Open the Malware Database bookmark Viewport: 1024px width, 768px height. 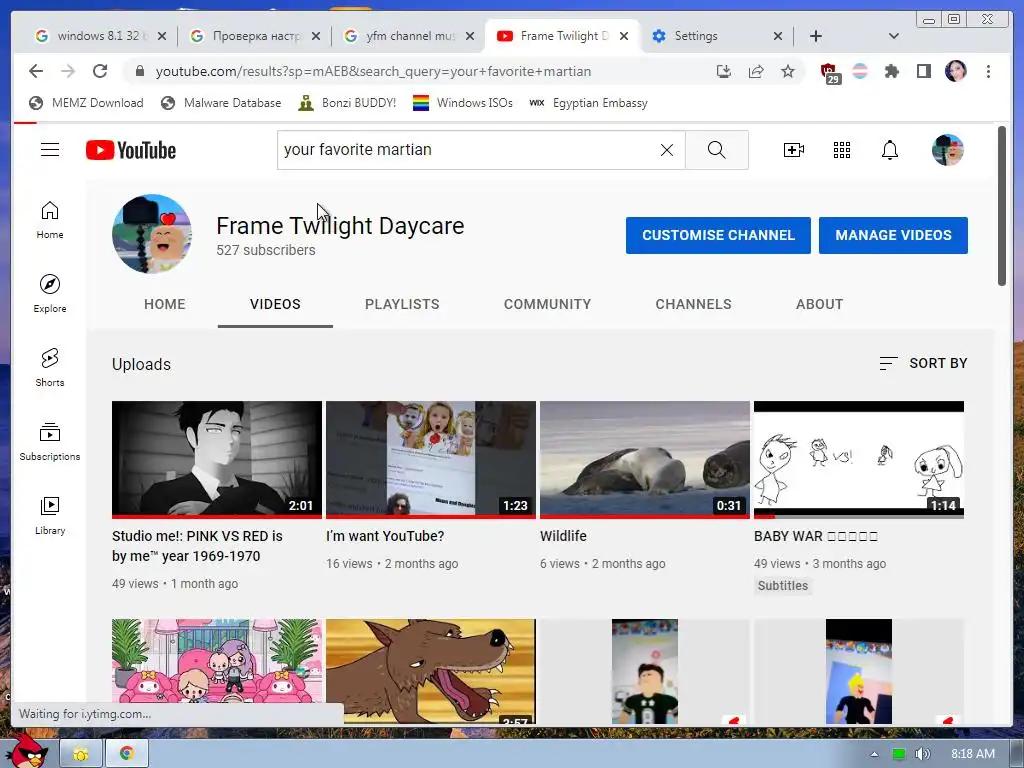pos(221,103)
